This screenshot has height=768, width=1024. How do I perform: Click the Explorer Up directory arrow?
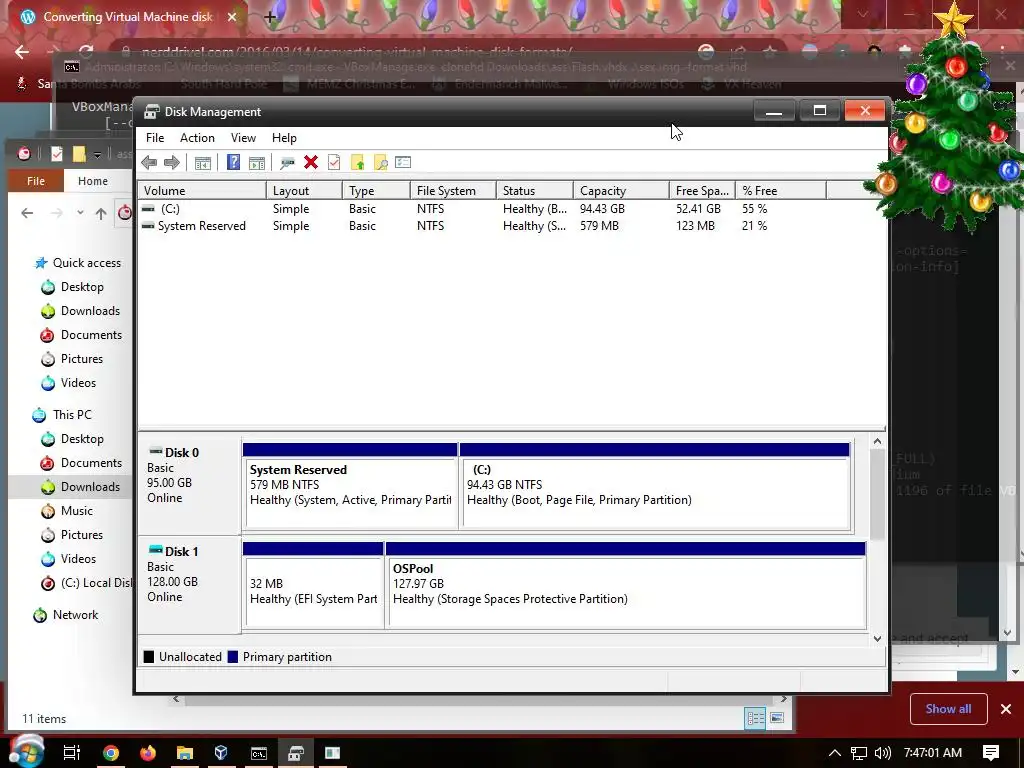pyautogui.click(x=101, y=213)
